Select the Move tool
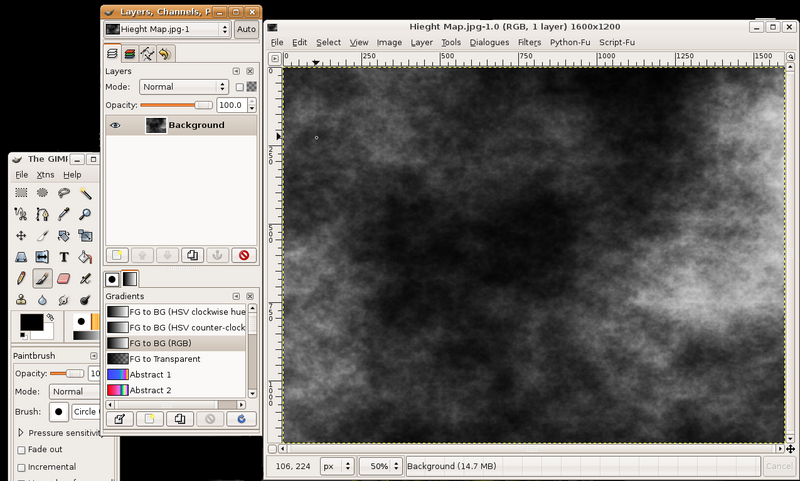Viewport: 800px width, 481px height. (x=21, y=236)
